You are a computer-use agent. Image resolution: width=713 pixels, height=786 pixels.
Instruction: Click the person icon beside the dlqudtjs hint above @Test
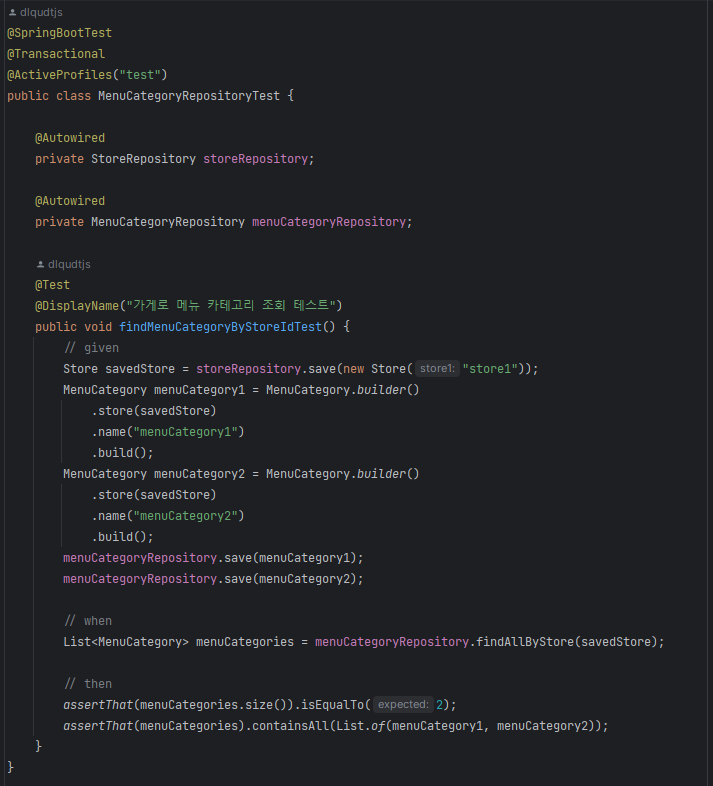click(41, 264)
